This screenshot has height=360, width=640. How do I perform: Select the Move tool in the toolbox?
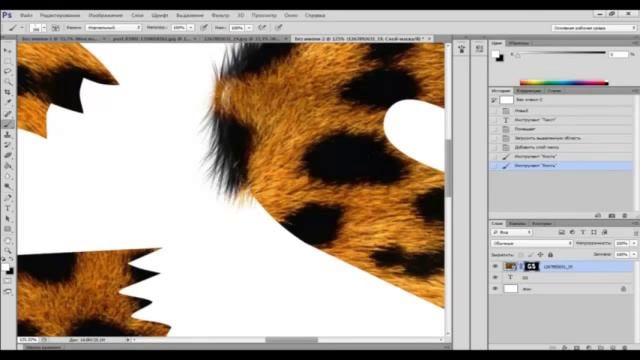tap(7, 51)
